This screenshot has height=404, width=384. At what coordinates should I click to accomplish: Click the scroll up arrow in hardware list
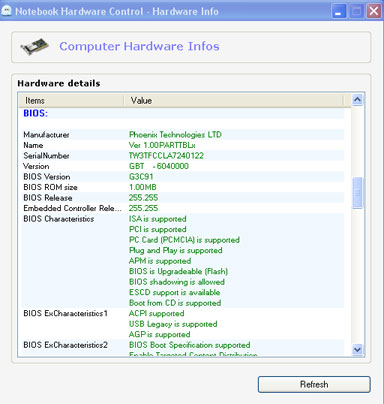pos(357,100)
